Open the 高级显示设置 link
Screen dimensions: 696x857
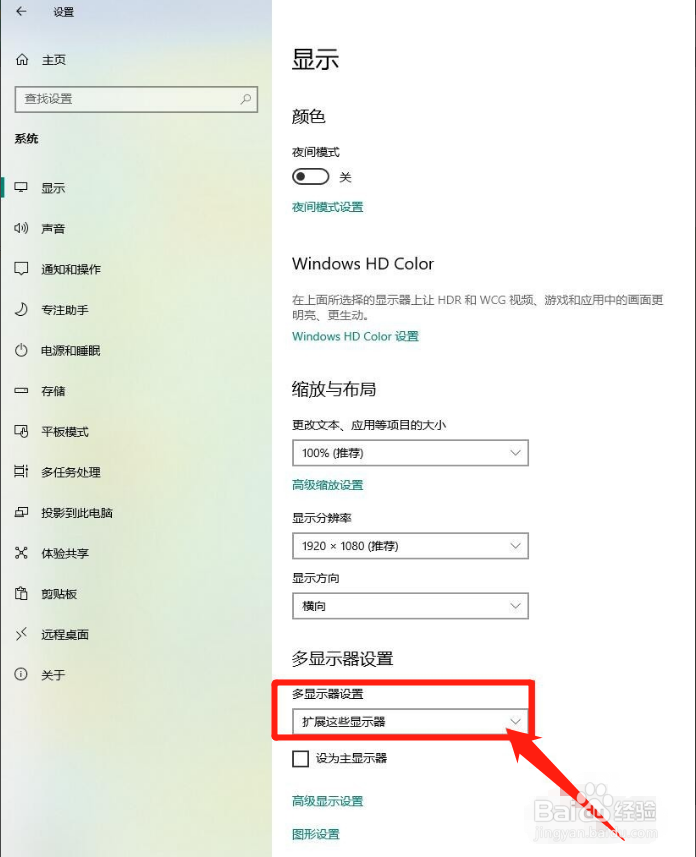327,801
